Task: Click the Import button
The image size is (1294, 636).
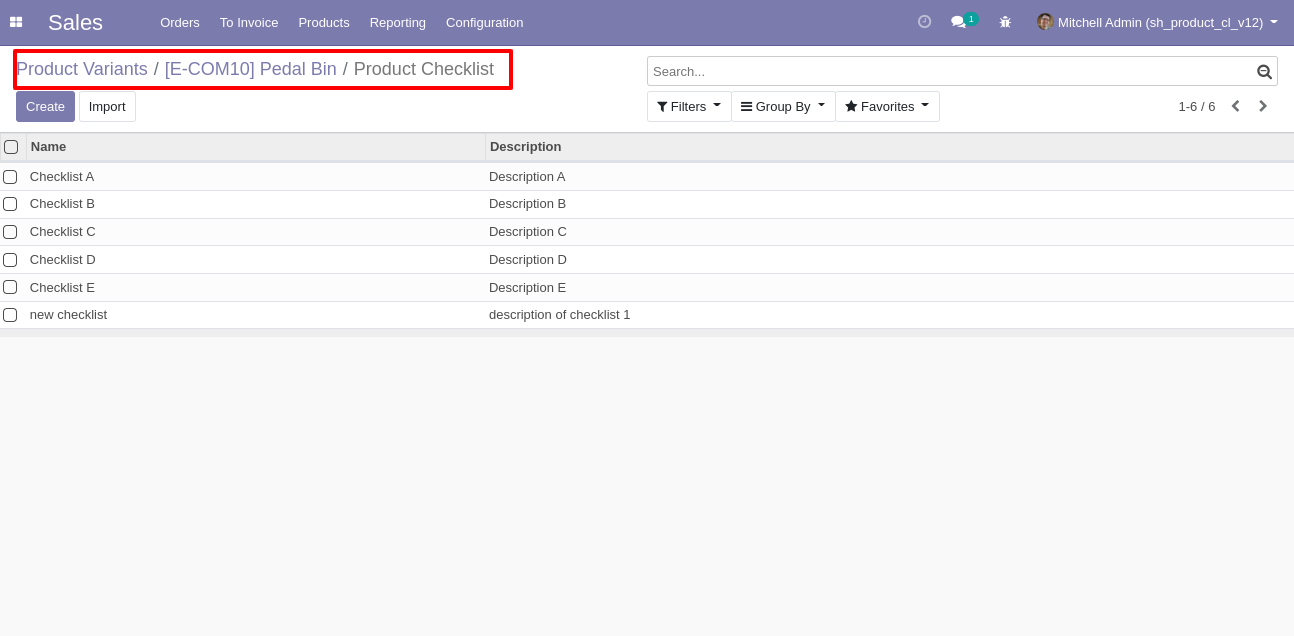Action: (x=107, y=106)
